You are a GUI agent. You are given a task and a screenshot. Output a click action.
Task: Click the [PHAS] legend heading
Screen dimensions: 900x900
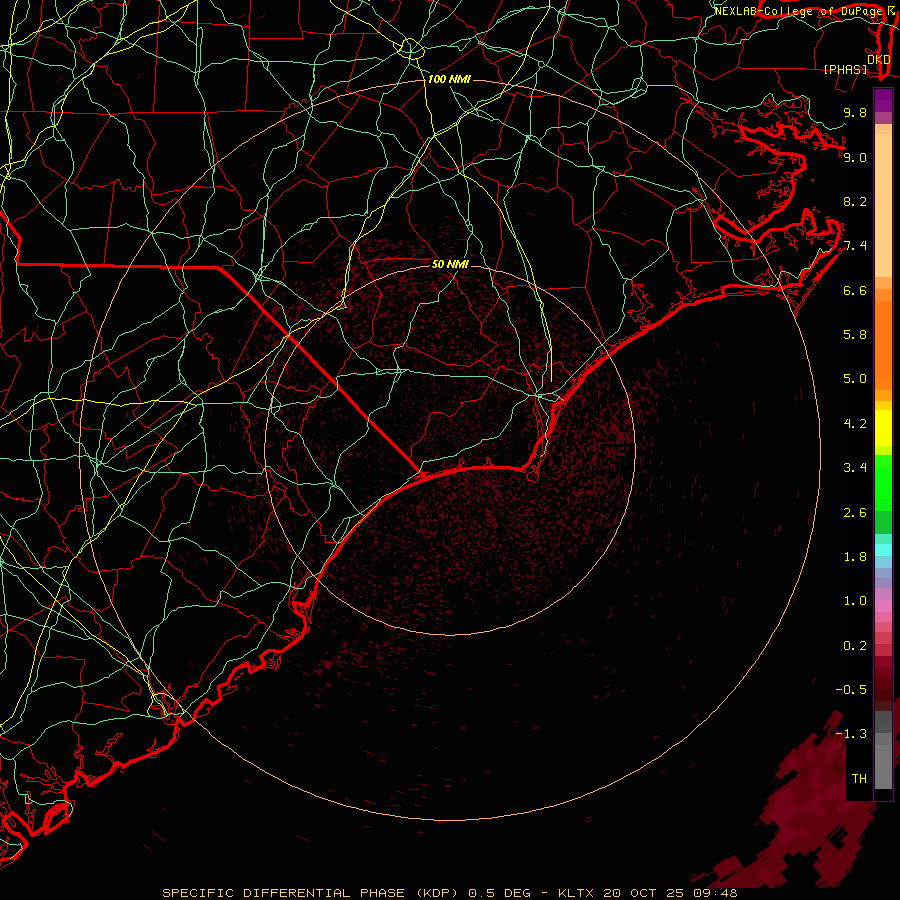pyautogui.click(x=845, y=69)
